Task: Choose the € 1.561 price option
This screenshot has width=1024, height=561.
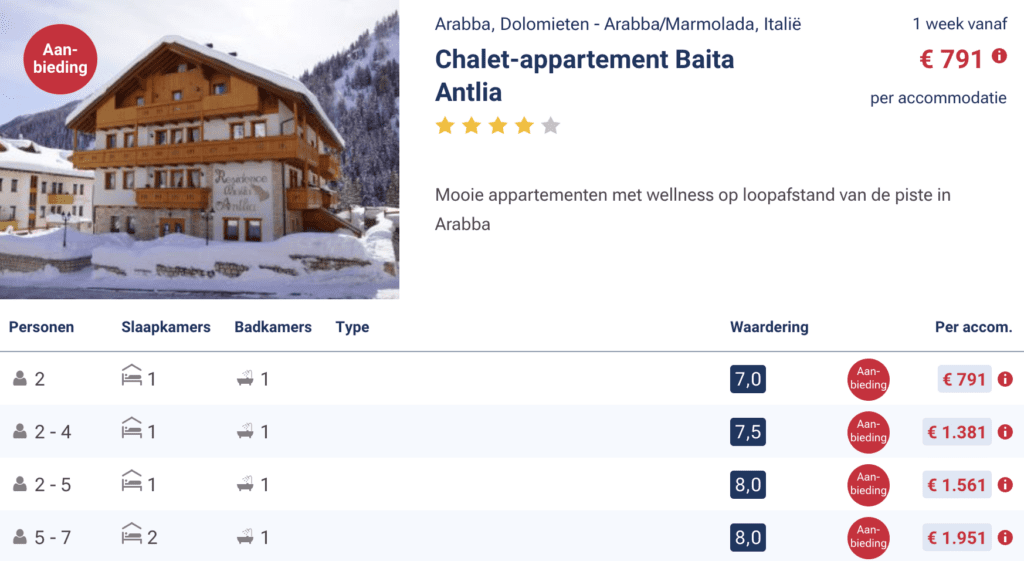Action: click(x=957, y=485)
